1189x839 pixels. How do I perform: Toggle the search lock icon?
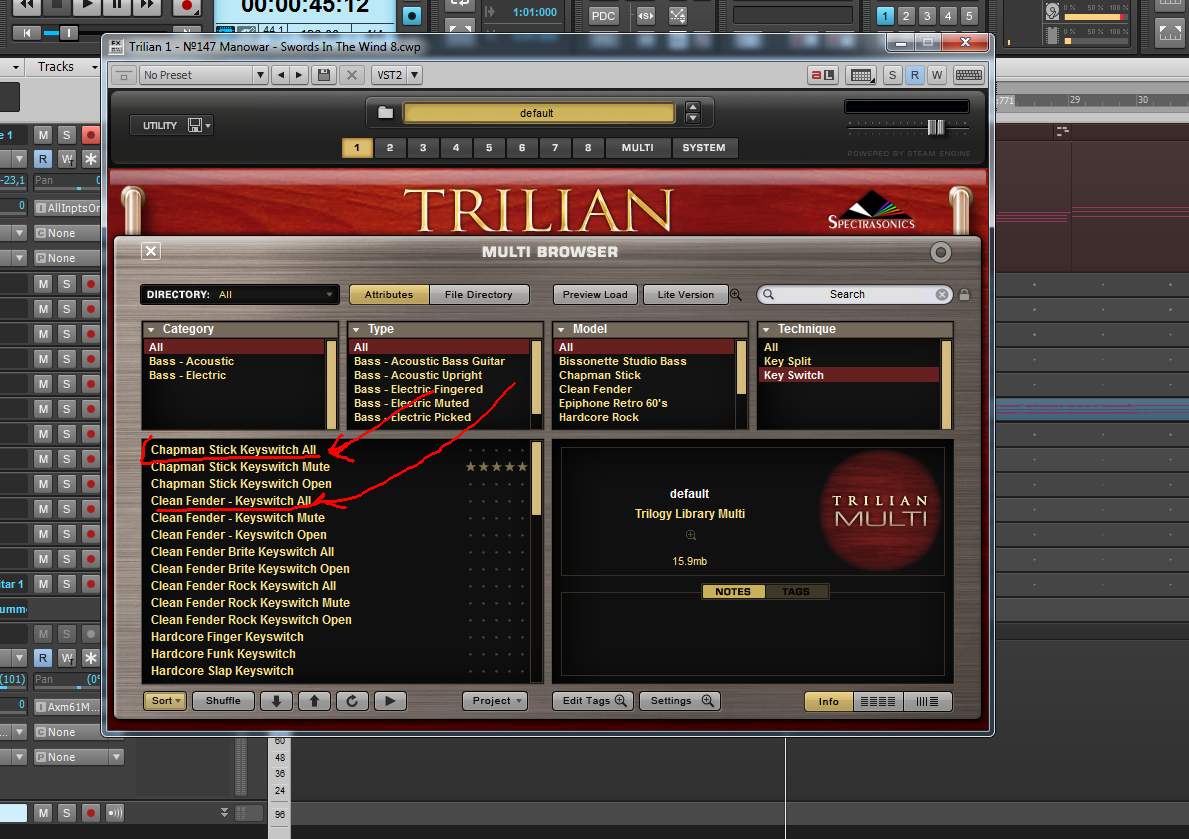click(964, 294)
